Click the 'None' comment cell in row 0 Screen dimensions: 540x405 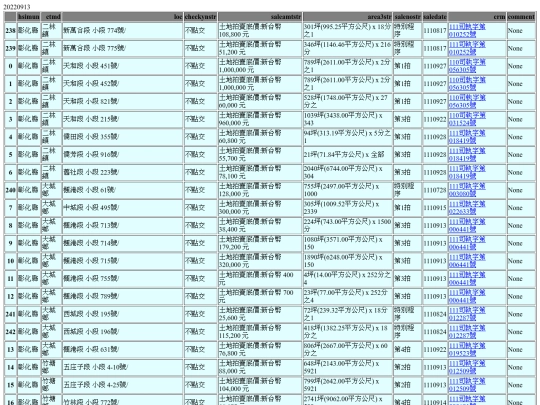(521, 66)
